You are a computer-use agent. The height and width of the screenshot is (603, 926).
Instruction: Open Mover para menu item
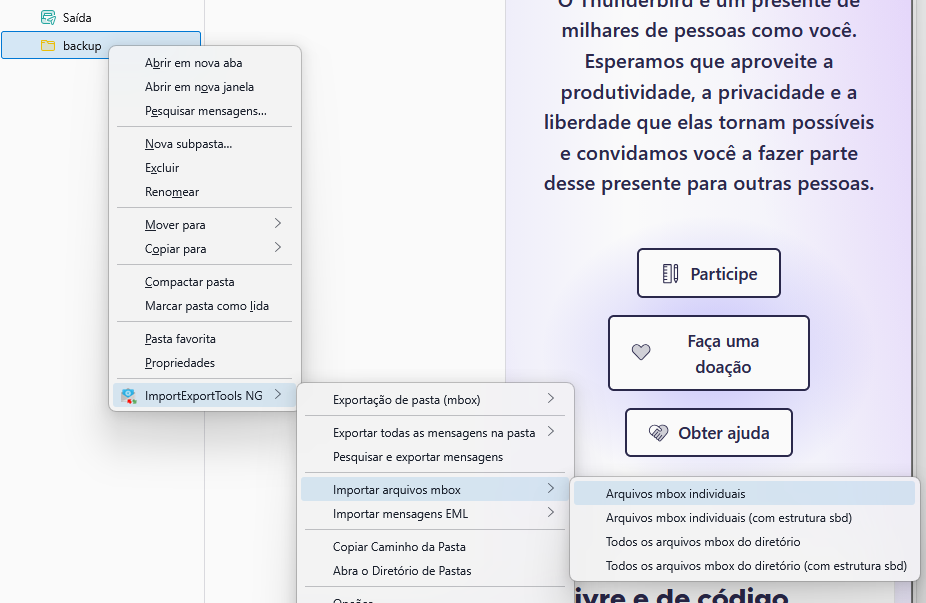204,225
